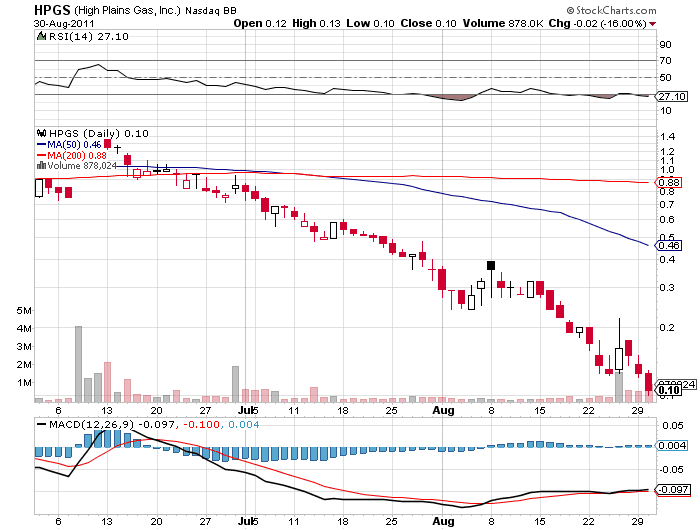Click the 27.10 RSI value tag on right axis

click(672, 96)
